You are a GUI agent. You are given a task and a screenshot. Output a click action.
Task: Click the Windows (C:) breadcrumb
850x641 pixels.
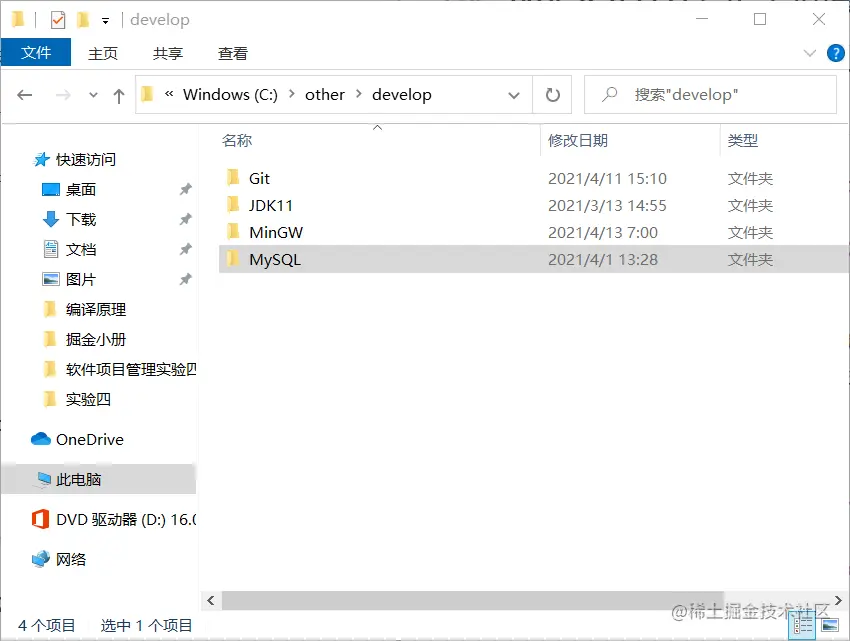[x=230, y=95]
